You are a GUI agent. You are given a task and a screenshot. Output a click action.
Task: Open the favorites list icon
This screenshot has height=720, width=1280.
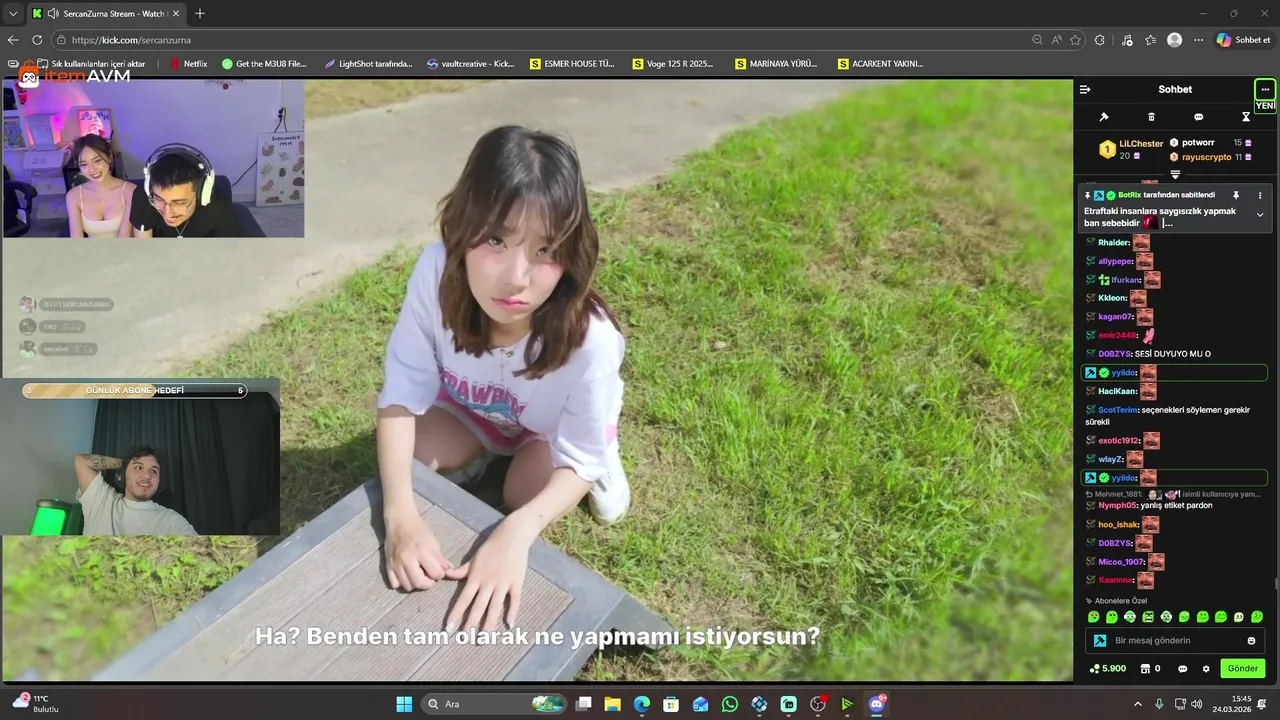coord(1151,40)
